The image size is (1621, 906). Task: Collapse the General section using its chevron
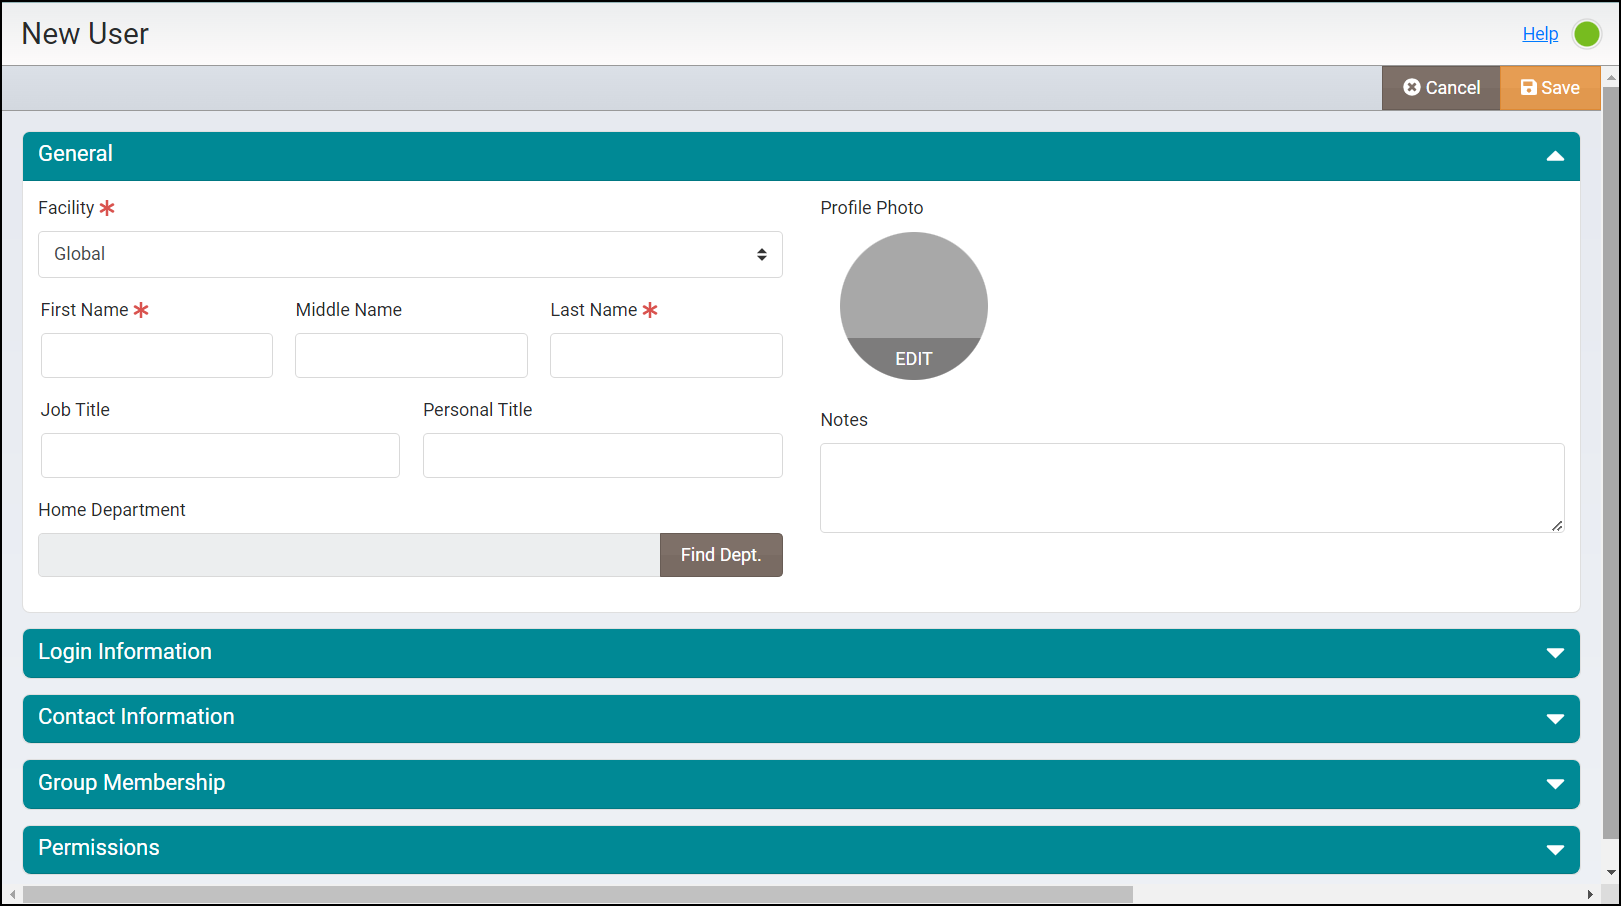(1556, 156)
